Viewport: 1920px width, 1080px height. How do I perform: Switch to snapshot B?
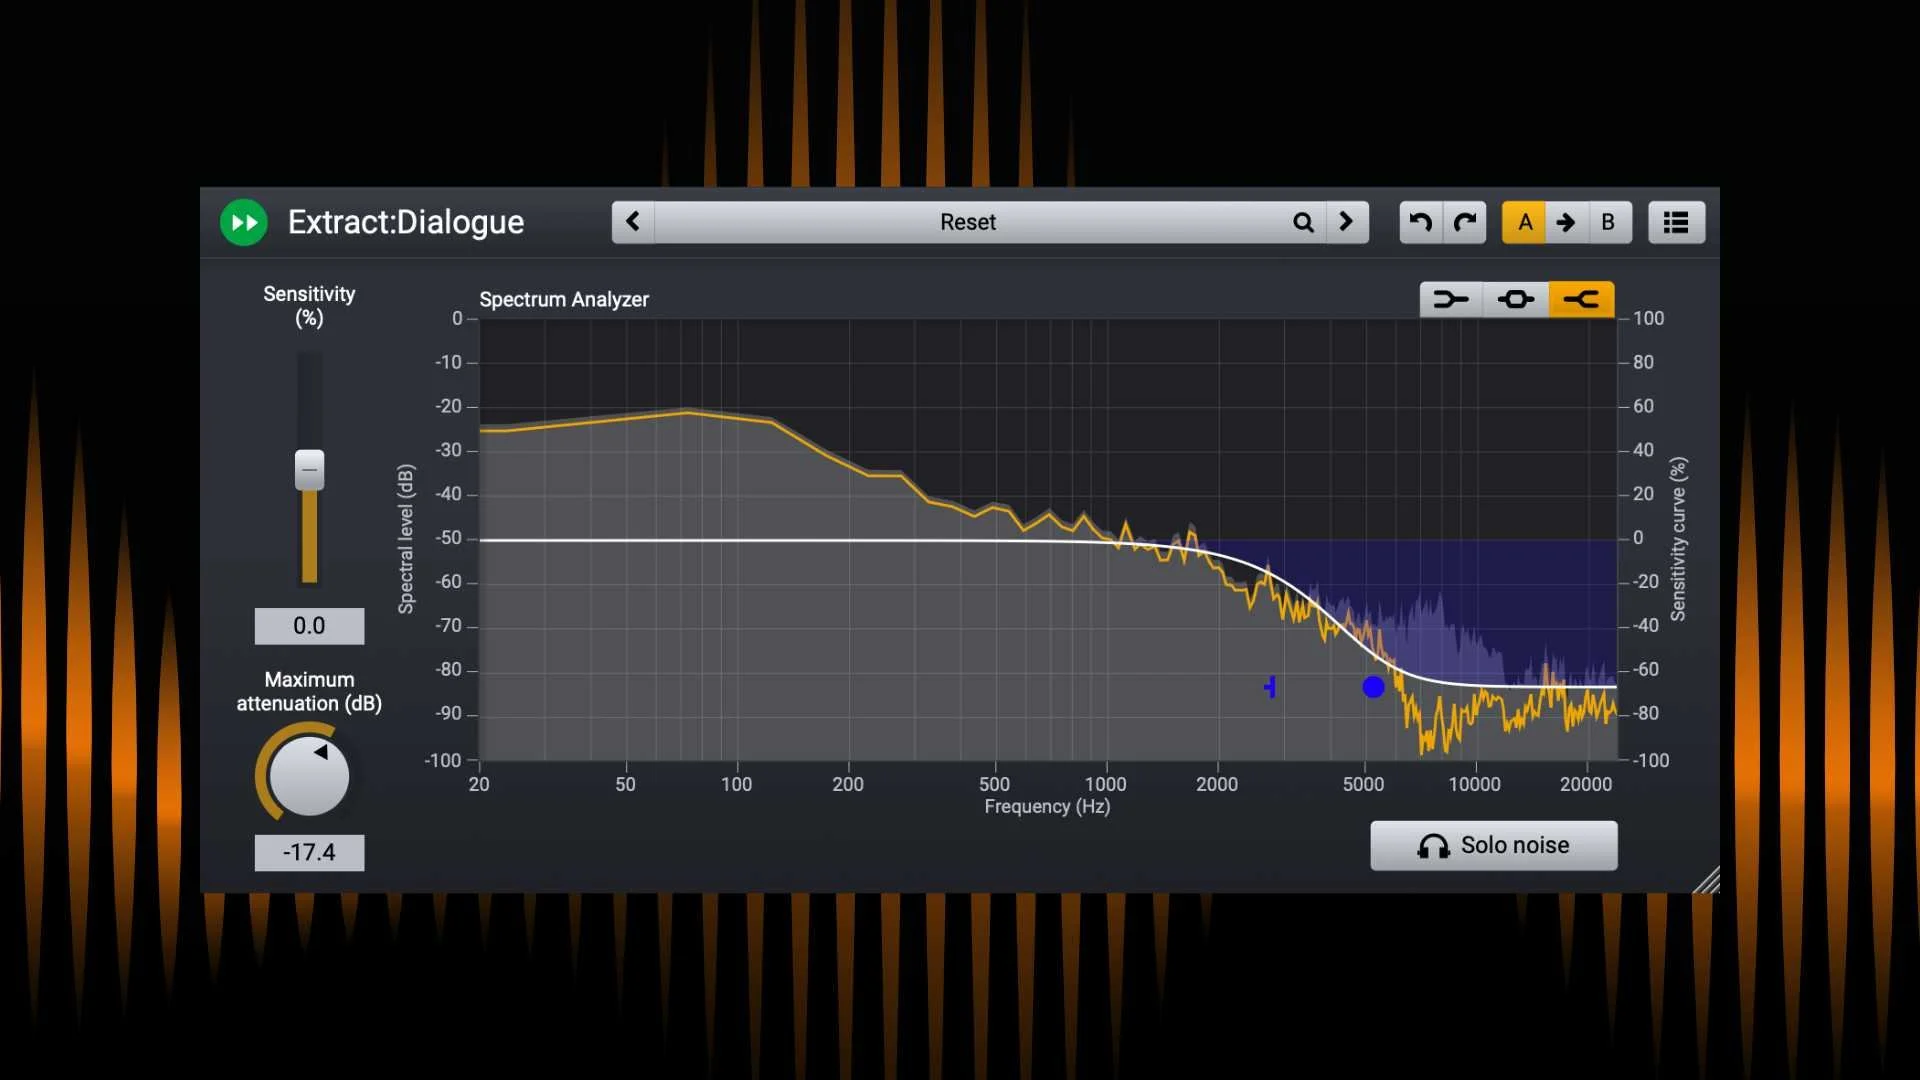(1609, 222)
